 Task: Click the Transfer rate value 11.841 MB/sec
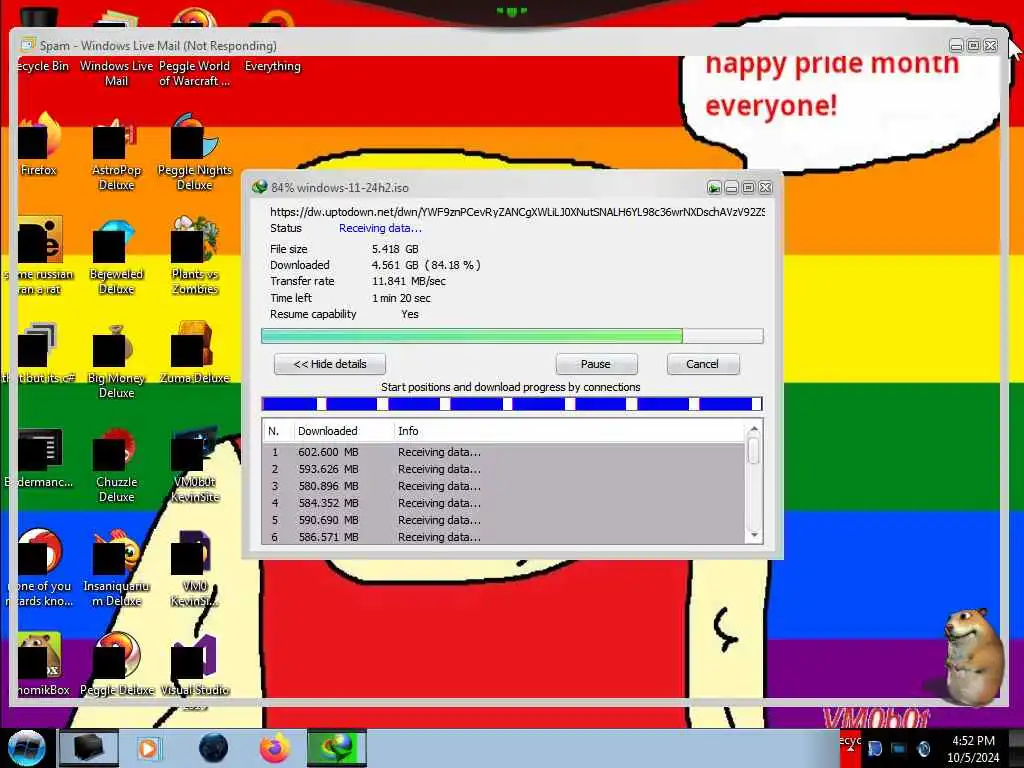[x=409, y=281]
